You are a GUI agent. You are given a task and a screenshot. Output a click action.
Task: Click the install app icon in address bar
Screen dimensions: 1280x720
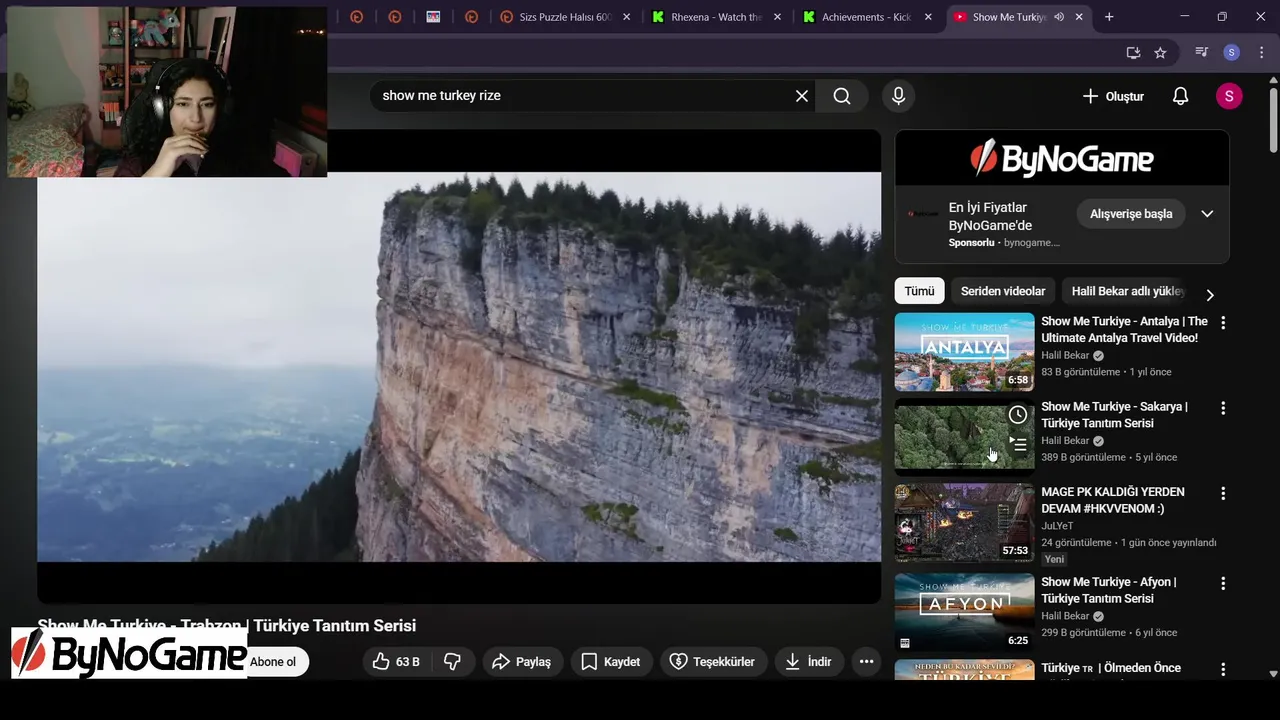[1133, 53]
